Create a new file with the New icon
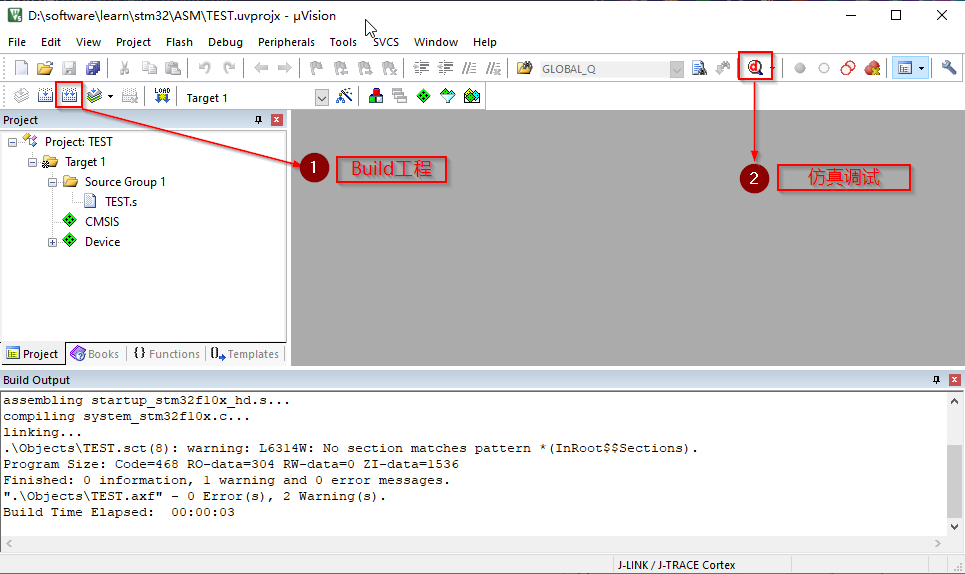Screen dimensions: 965x574 point(21,68)
